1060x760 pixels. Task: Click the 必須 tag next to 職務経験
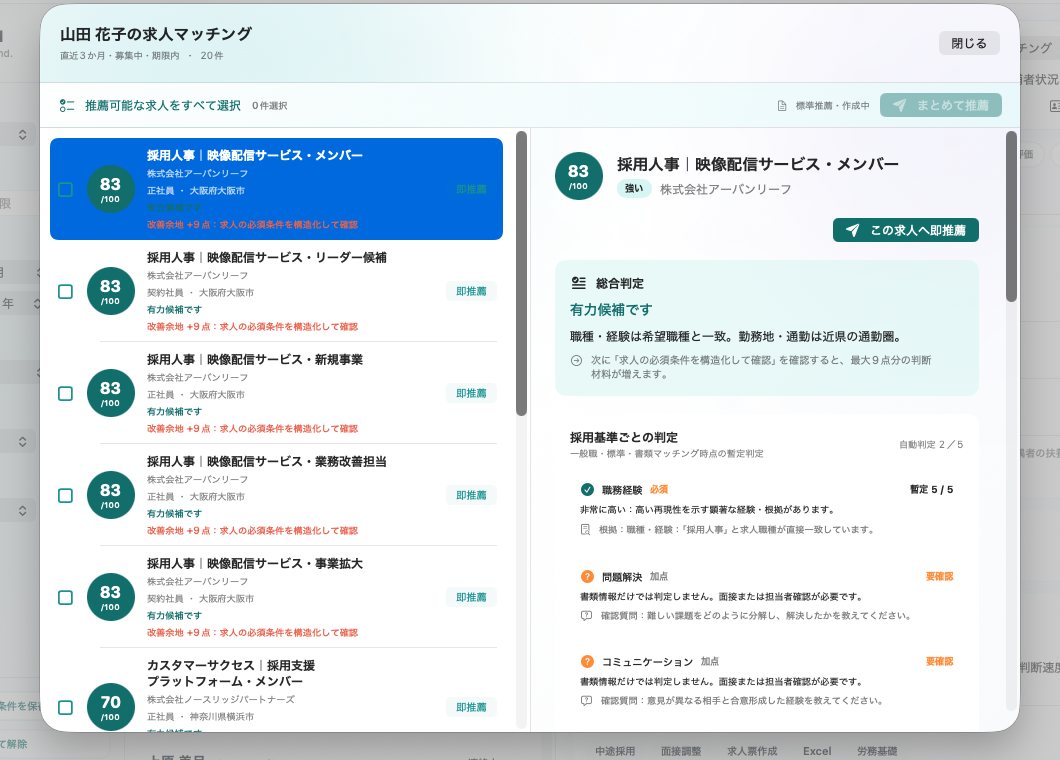point(659,490)
